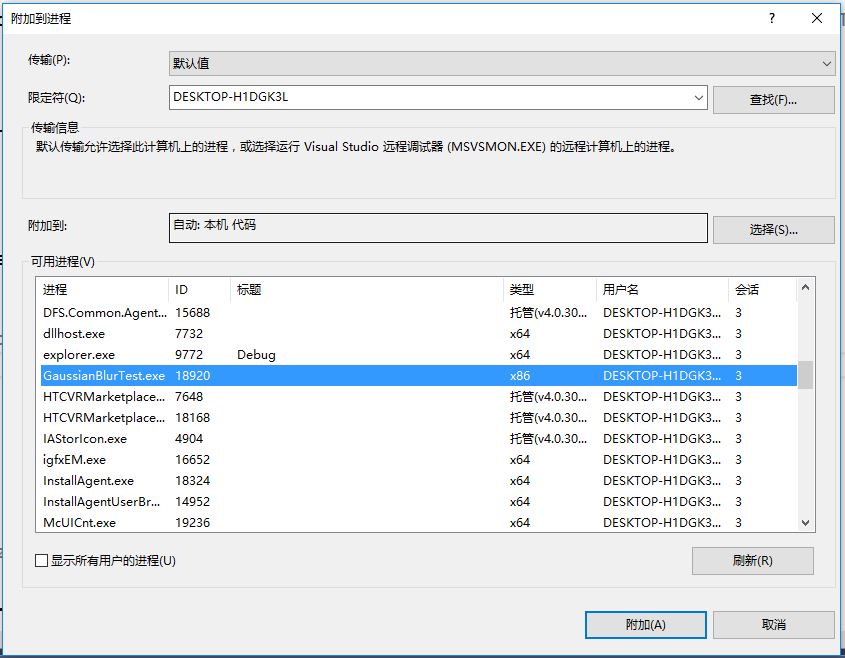Enable 显示所有用户的进程 checkbox
This screenshot has height=658, width=845.
click(41, 560)
